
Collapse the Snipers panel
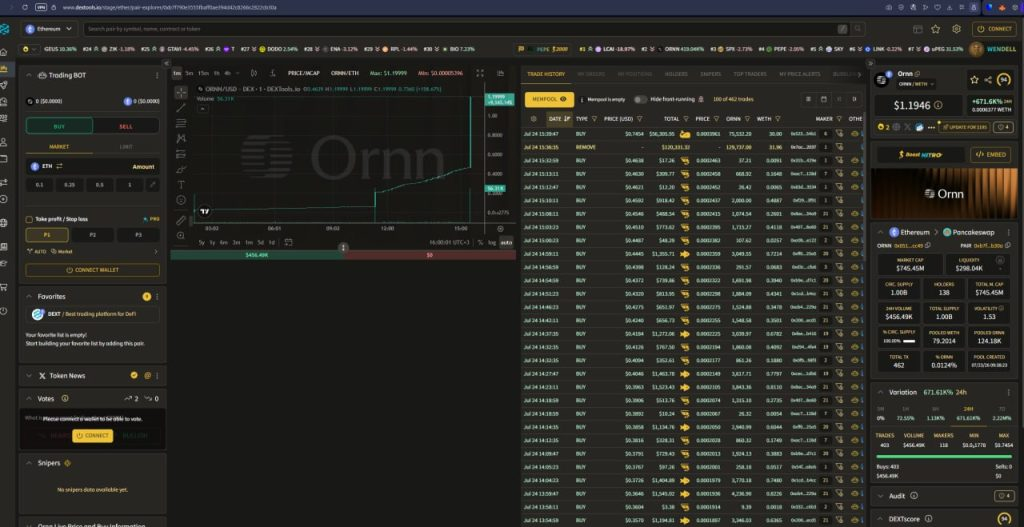click(x=29, y=463)
